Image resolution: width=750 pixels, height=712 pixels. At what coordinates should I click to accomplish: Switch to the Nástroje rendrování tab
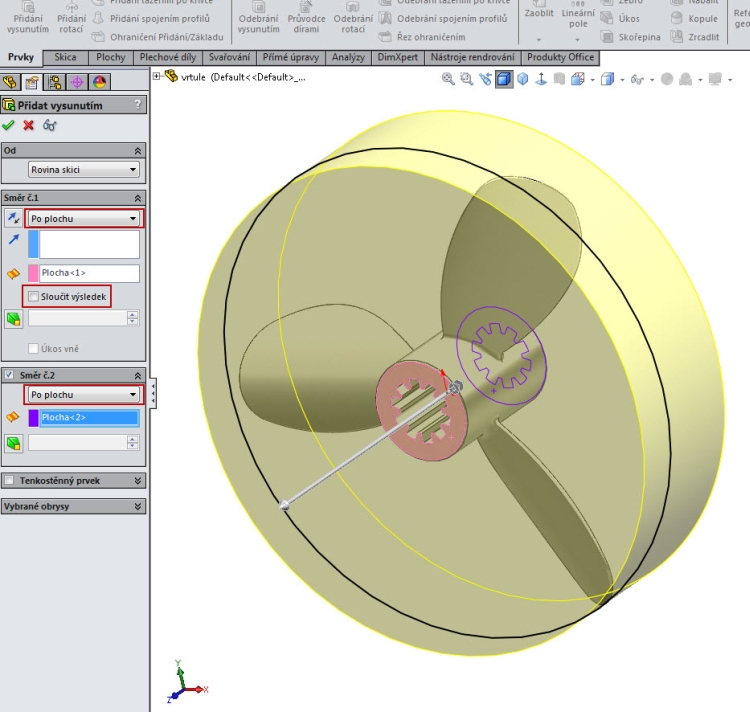[473, 57]
